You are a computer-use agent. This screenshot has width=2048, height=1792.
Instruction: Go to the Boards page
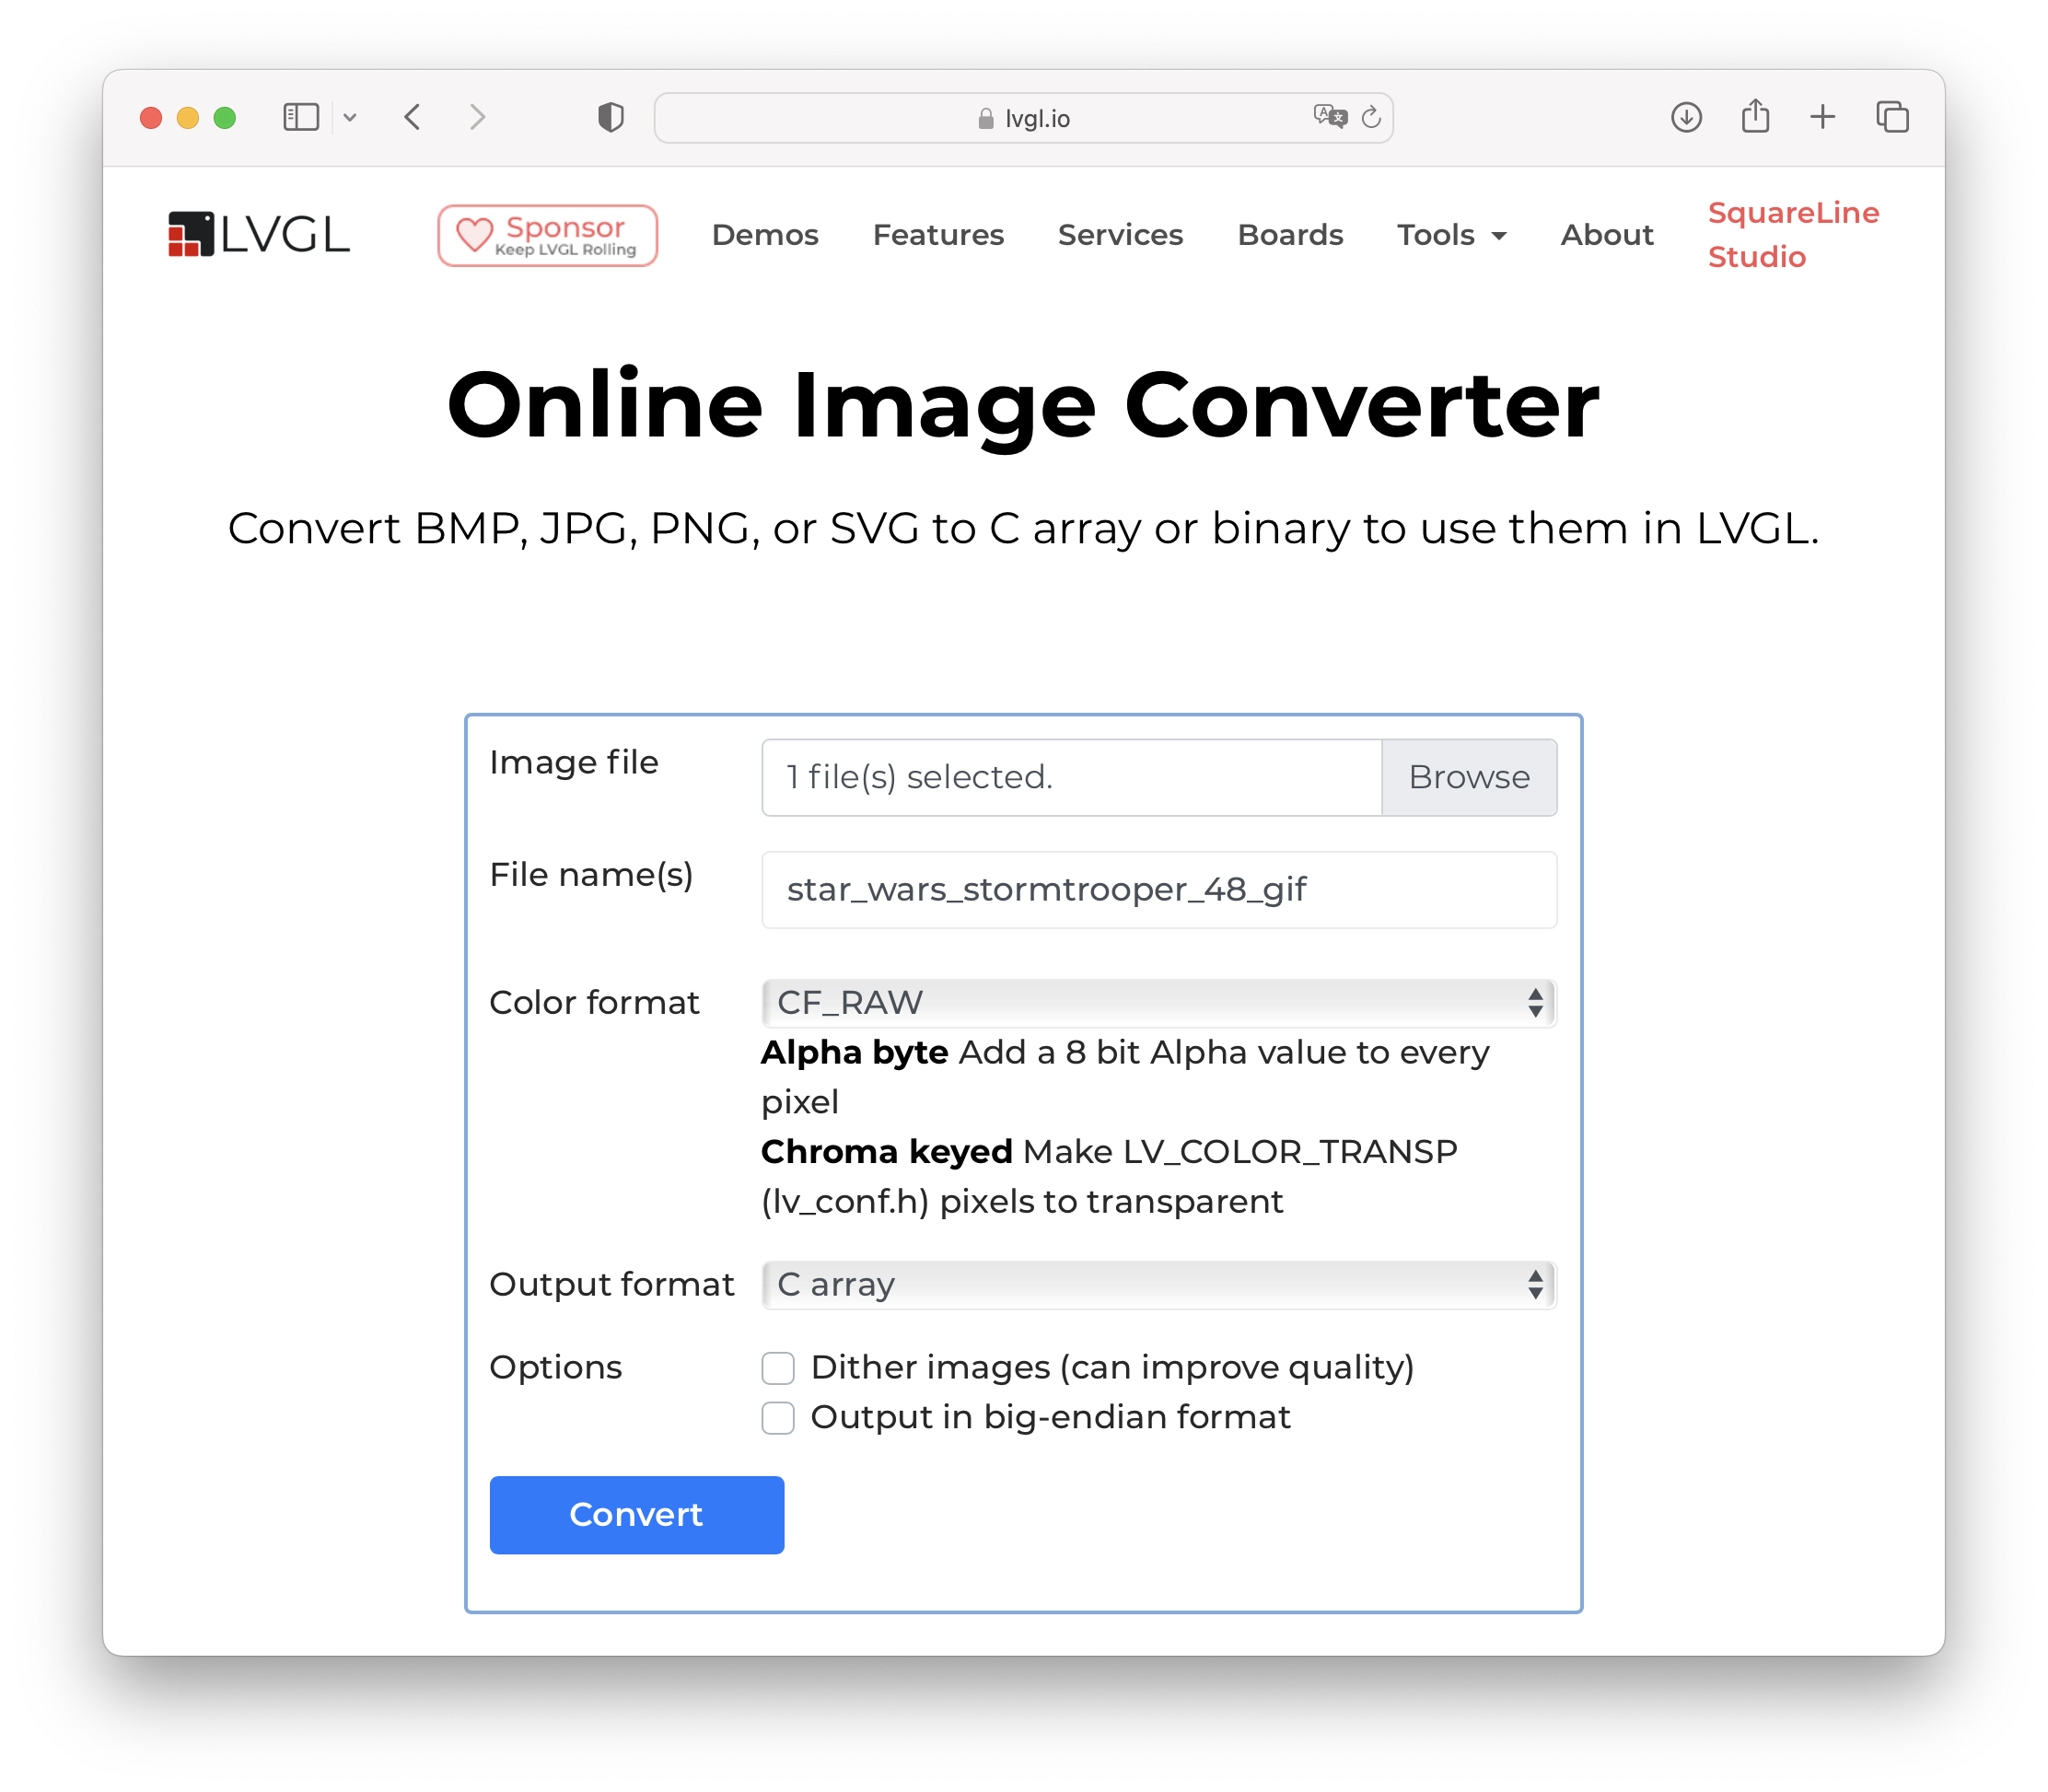[x=1290, y=235]
